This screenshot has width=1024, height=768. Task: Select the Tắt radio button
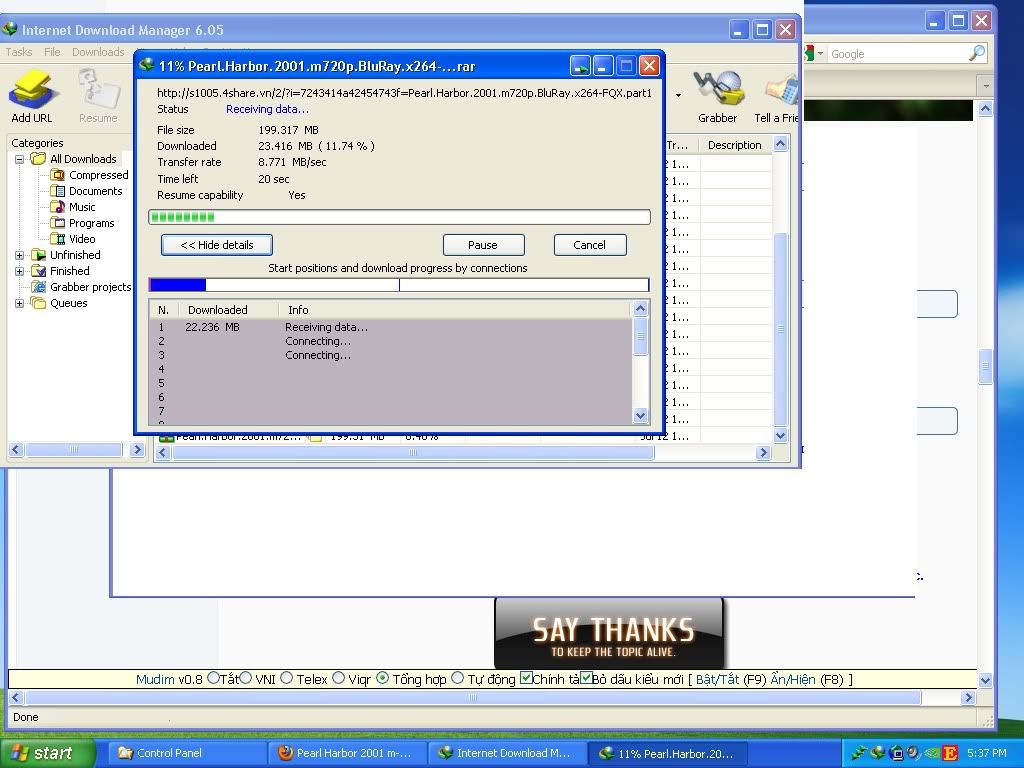213,678
